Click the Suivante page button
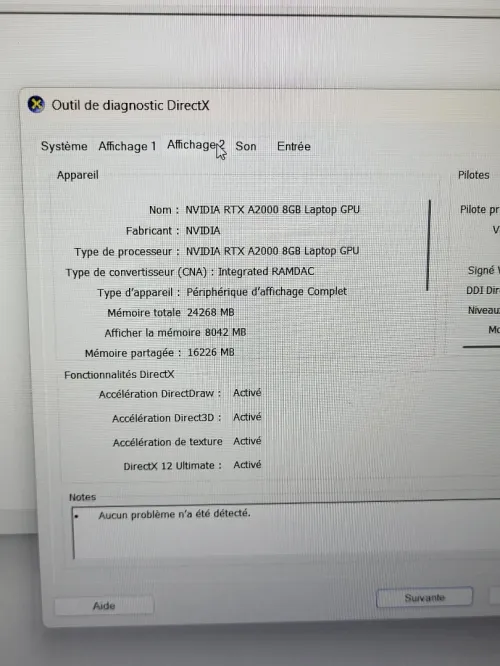 [424, 598]
